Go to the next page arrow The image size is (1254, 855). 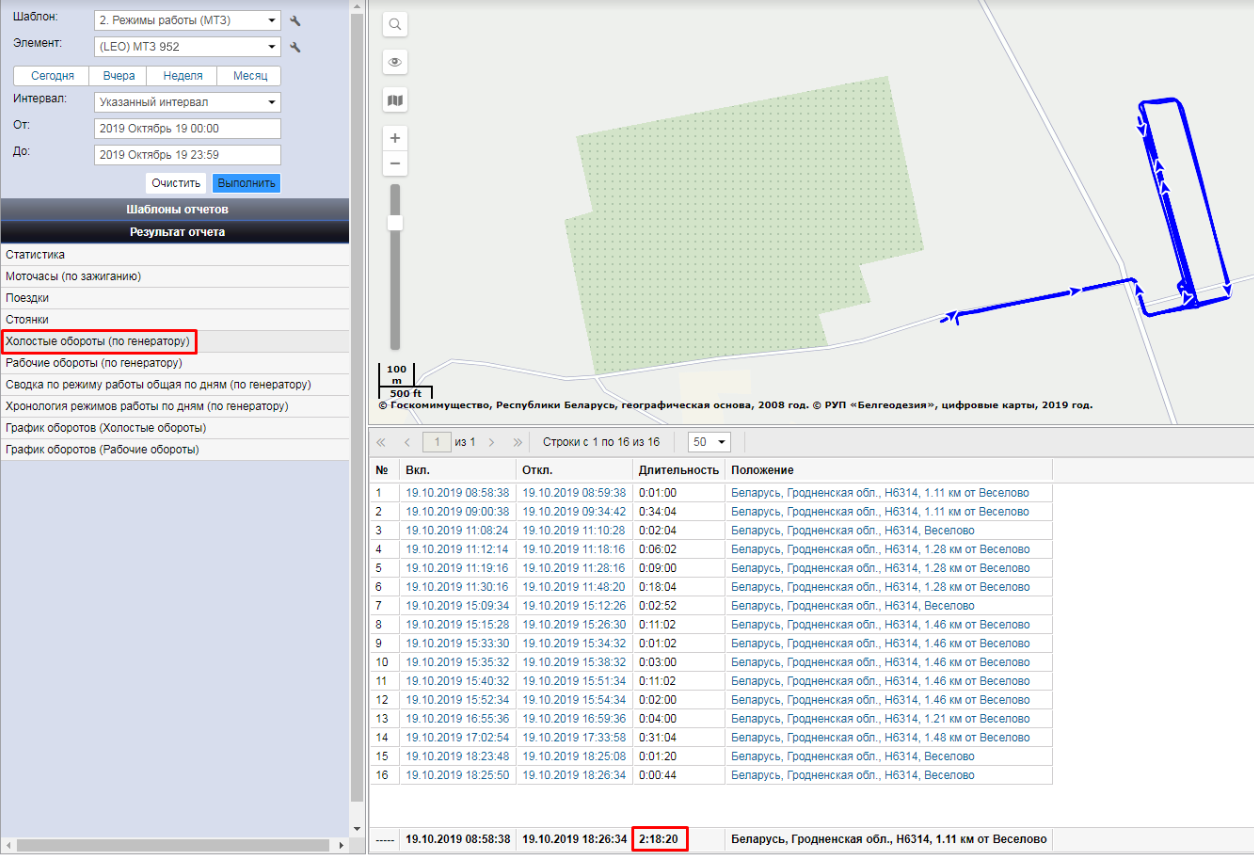point(491,441)
